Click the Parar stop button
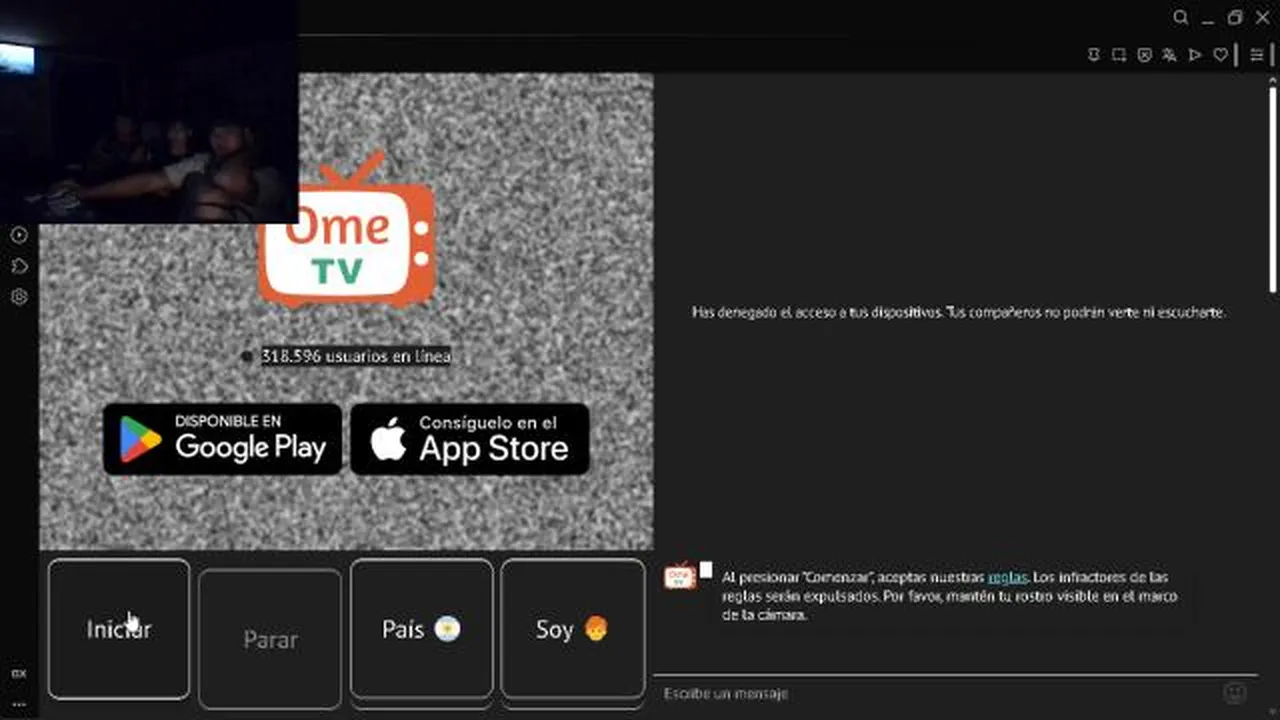The height and width of the screenshot is (720, 1280). [270, 639]
